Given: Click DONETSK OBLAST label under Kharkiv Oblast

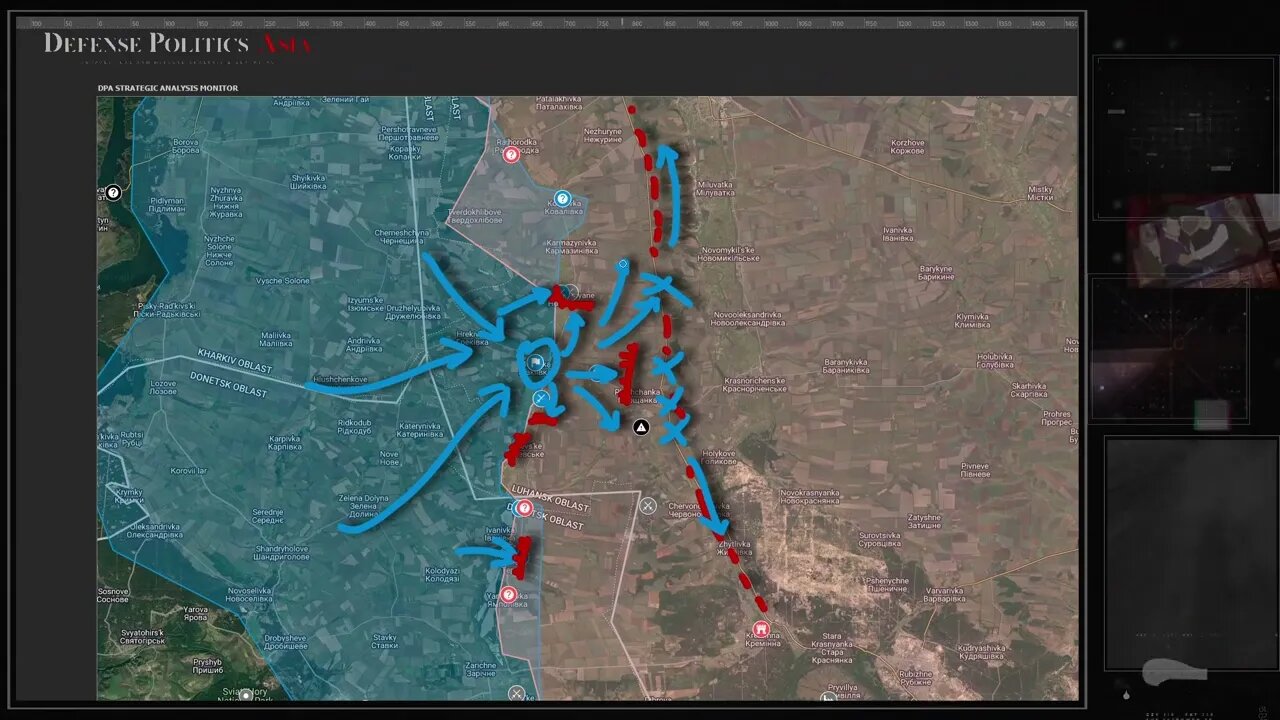Looking at the screenshot, I should pyautogui.click(x=229, y=384).
